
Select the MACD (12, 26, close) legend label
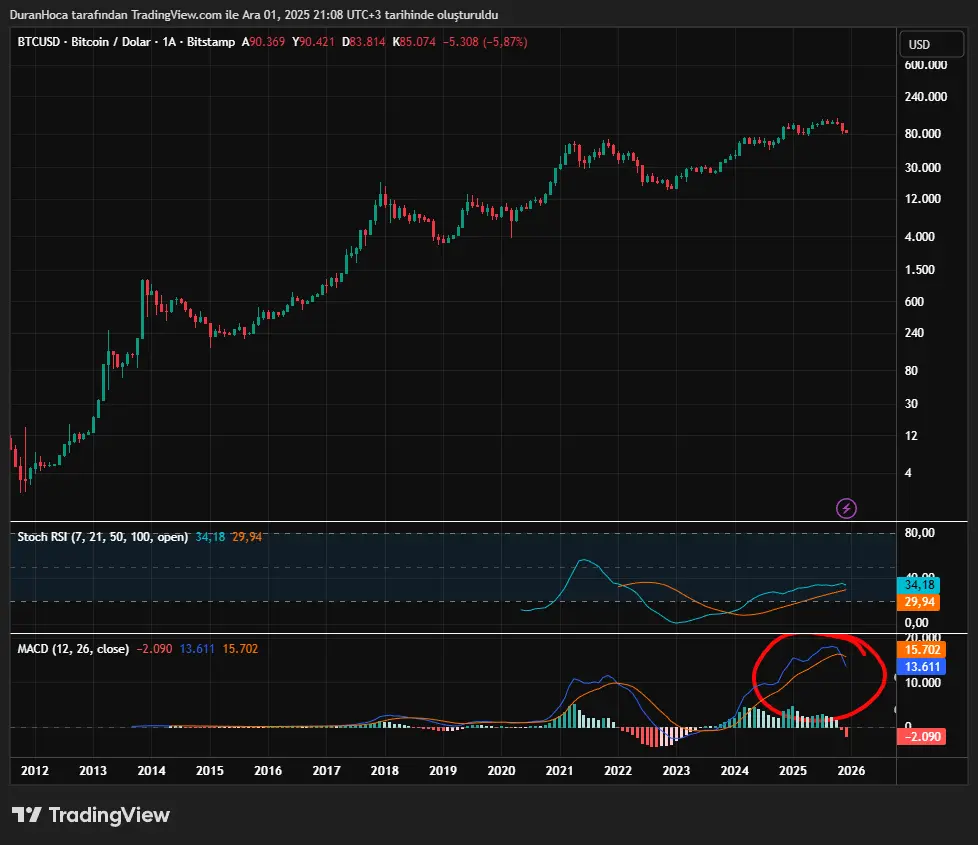(x=73, y=649)
